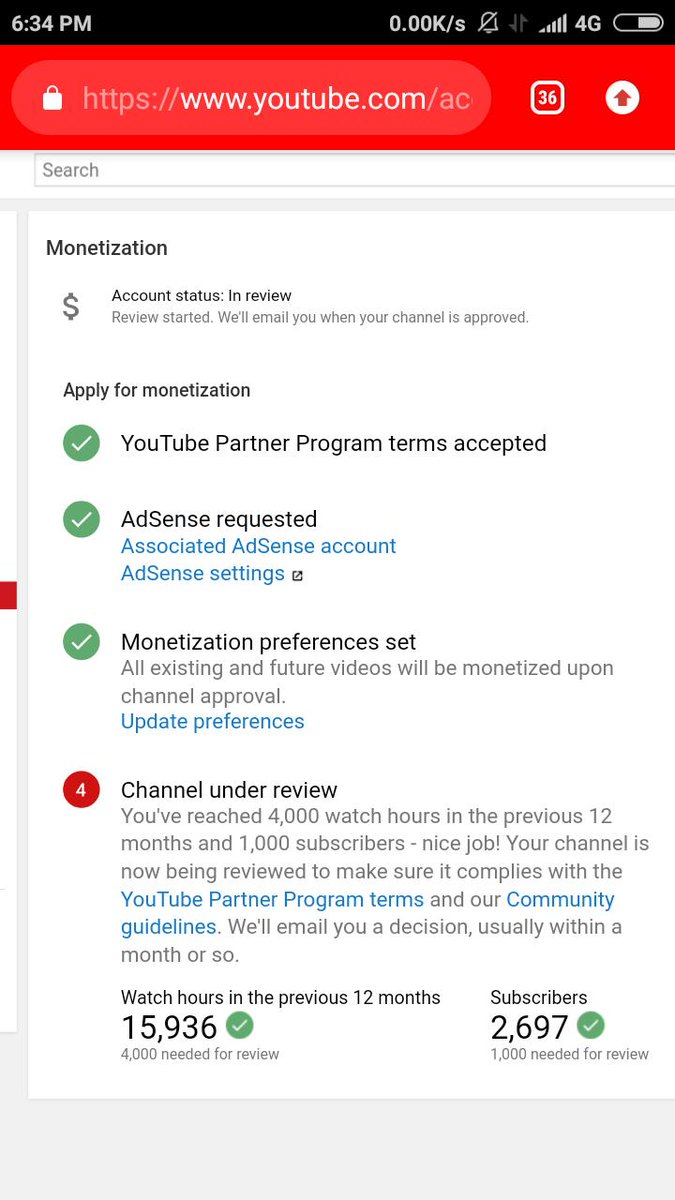Tap green checkmark beside Partner Program terms accepted

81,443
